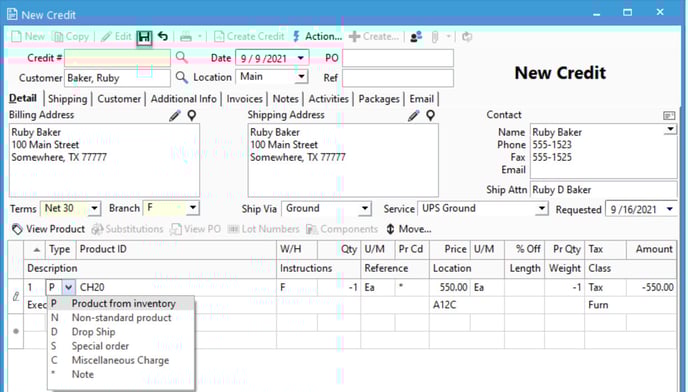Click the View Product button
This screenshot has height=392, width=688.
tap(48, 229)
